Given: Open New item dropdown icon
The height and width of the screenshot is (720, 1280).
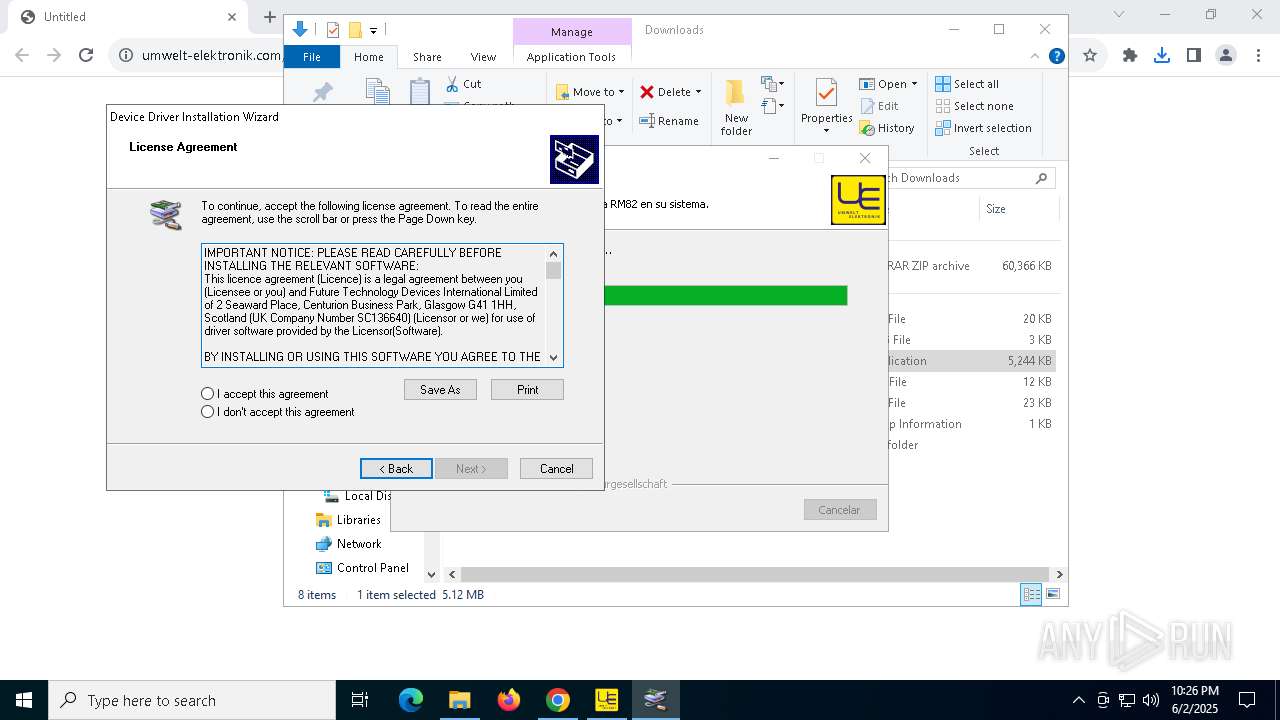Looking at the screenshot, I should click(773, 84).
